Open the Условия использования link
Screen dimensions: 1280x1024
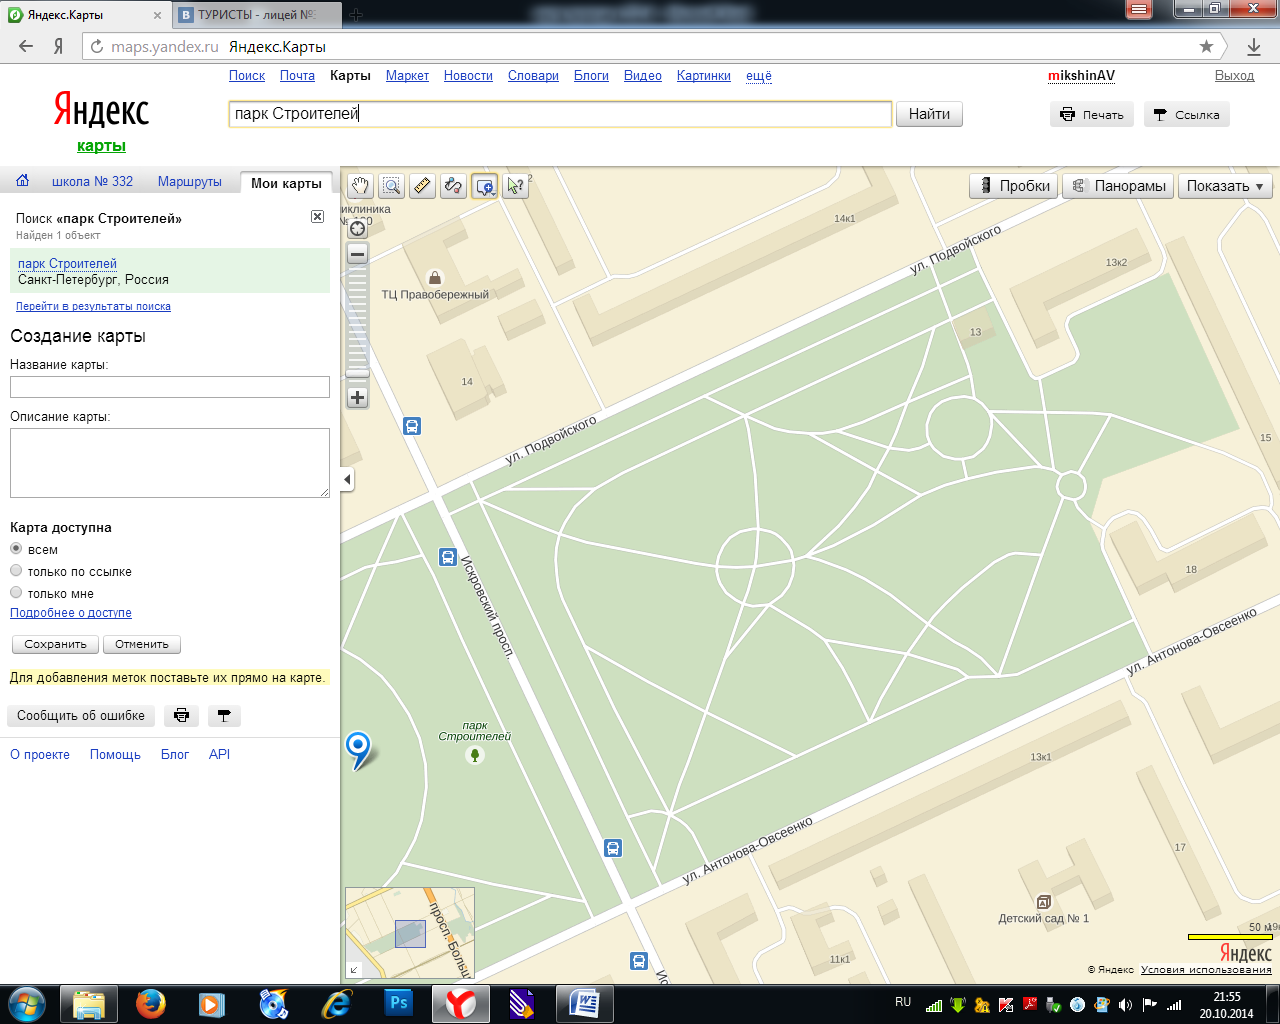[1206, 970]
